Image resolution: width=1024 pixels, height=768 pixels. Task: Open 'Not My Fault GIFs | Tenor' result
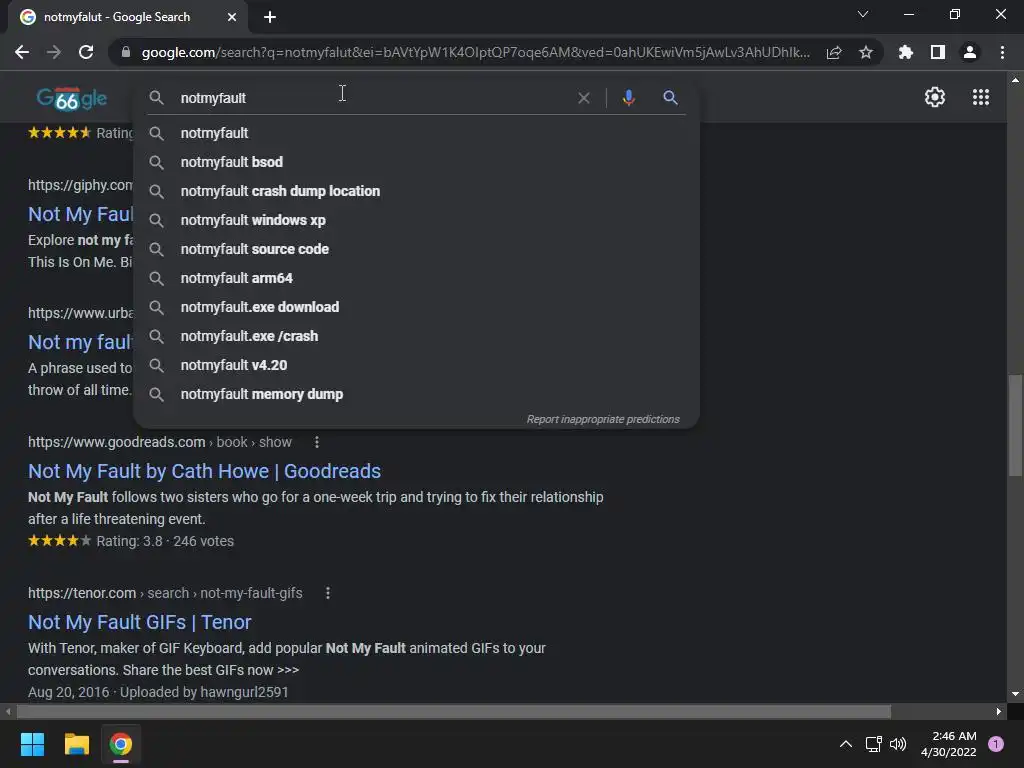[140, 622]
